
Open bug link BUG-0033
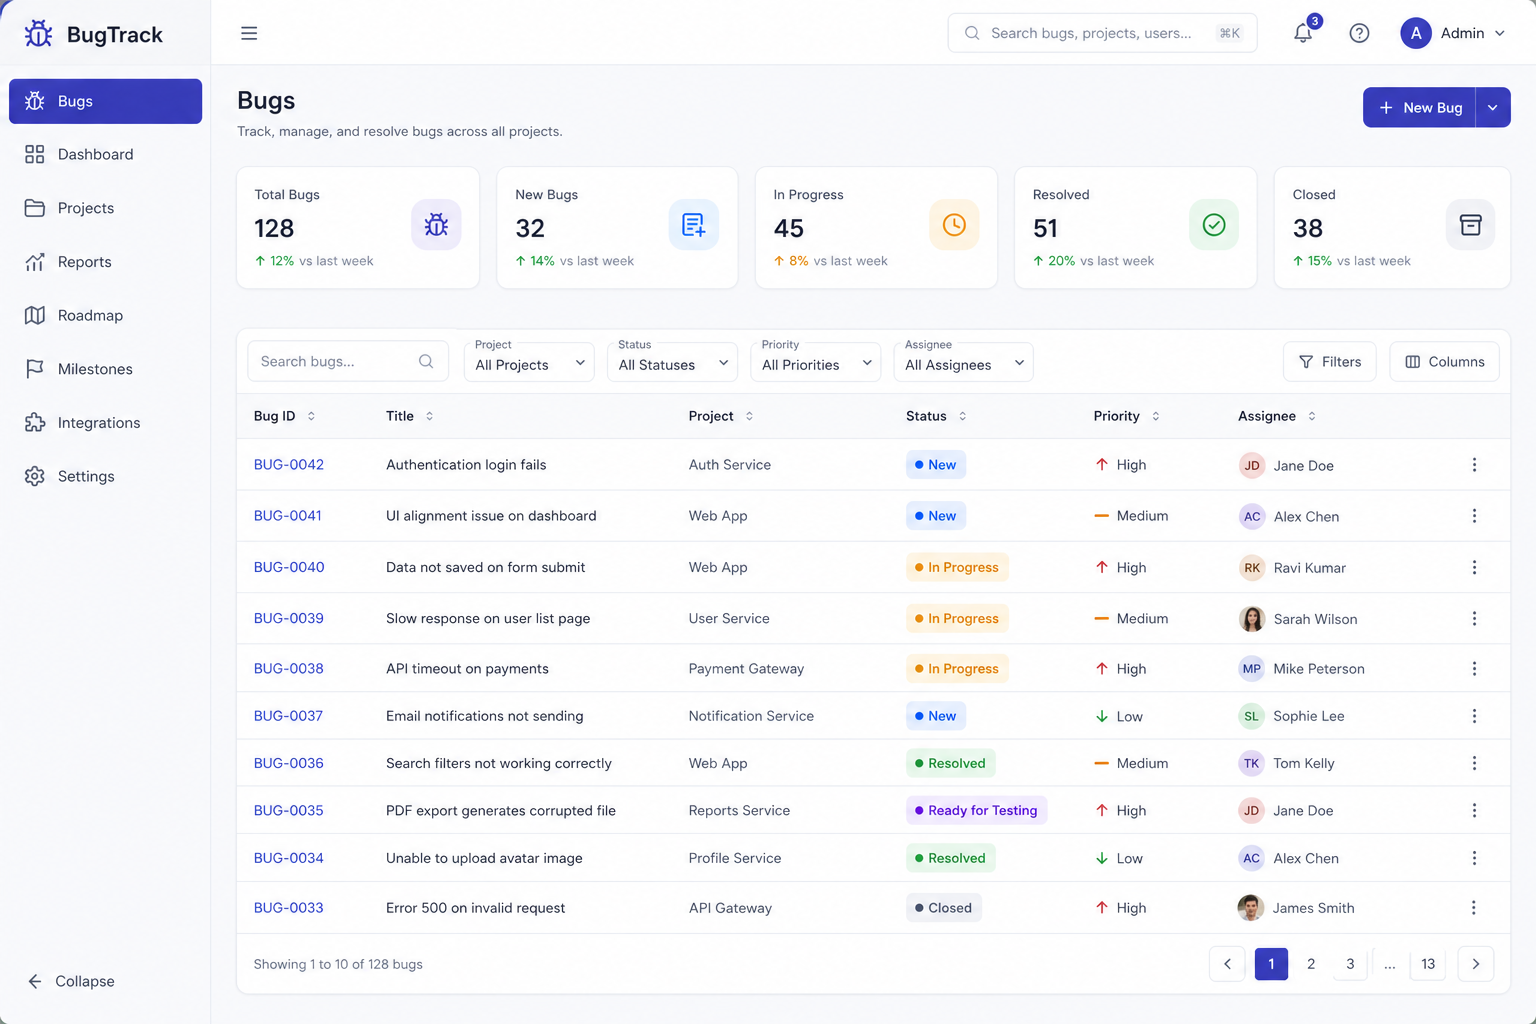(289, 908)
